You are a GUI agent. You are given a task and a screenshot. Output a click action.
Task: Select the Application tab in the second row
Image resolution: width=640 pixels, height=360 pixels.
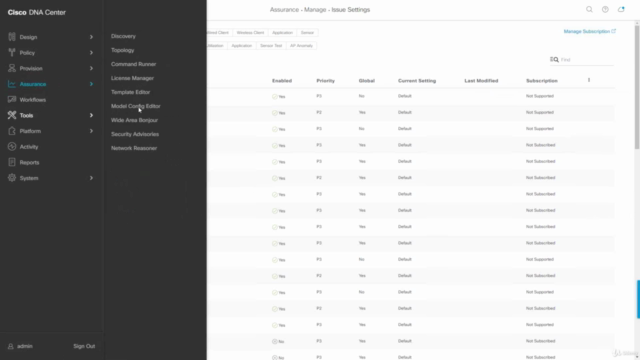point(242,46)
